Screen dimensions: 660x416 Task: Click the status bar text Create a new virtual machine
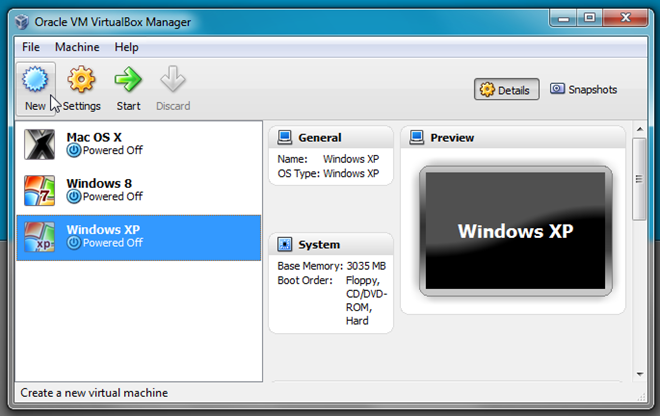coord(94,393)
